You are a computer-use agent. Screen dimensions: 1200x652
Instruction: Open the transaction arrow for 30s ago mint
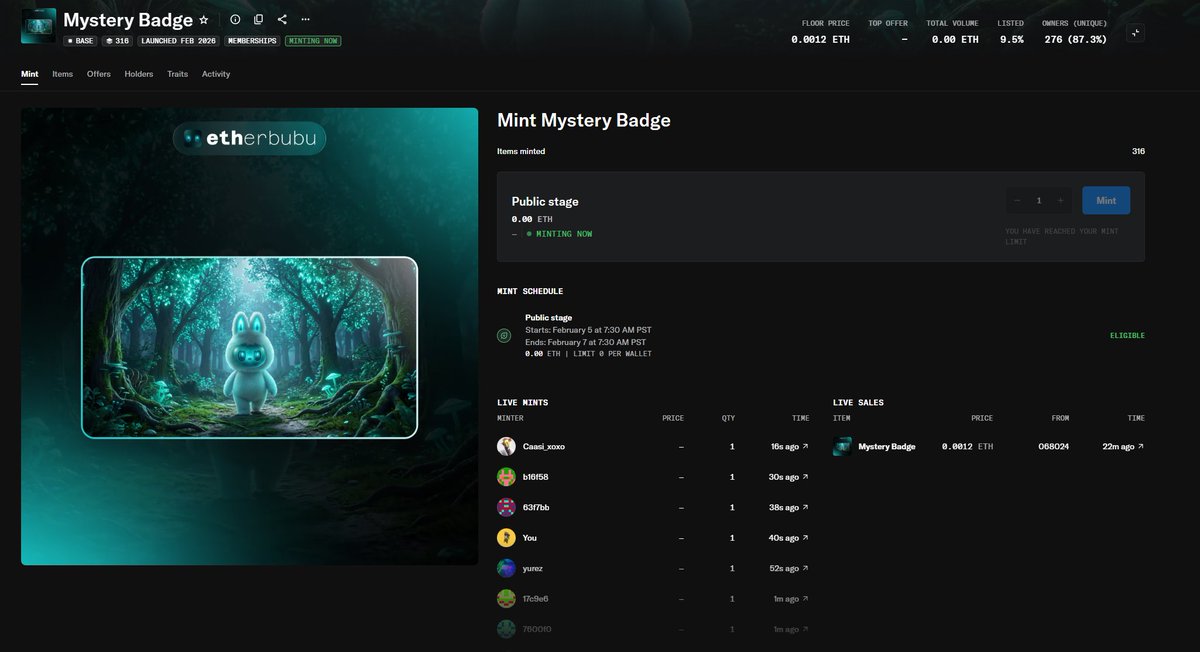[805, 477]
